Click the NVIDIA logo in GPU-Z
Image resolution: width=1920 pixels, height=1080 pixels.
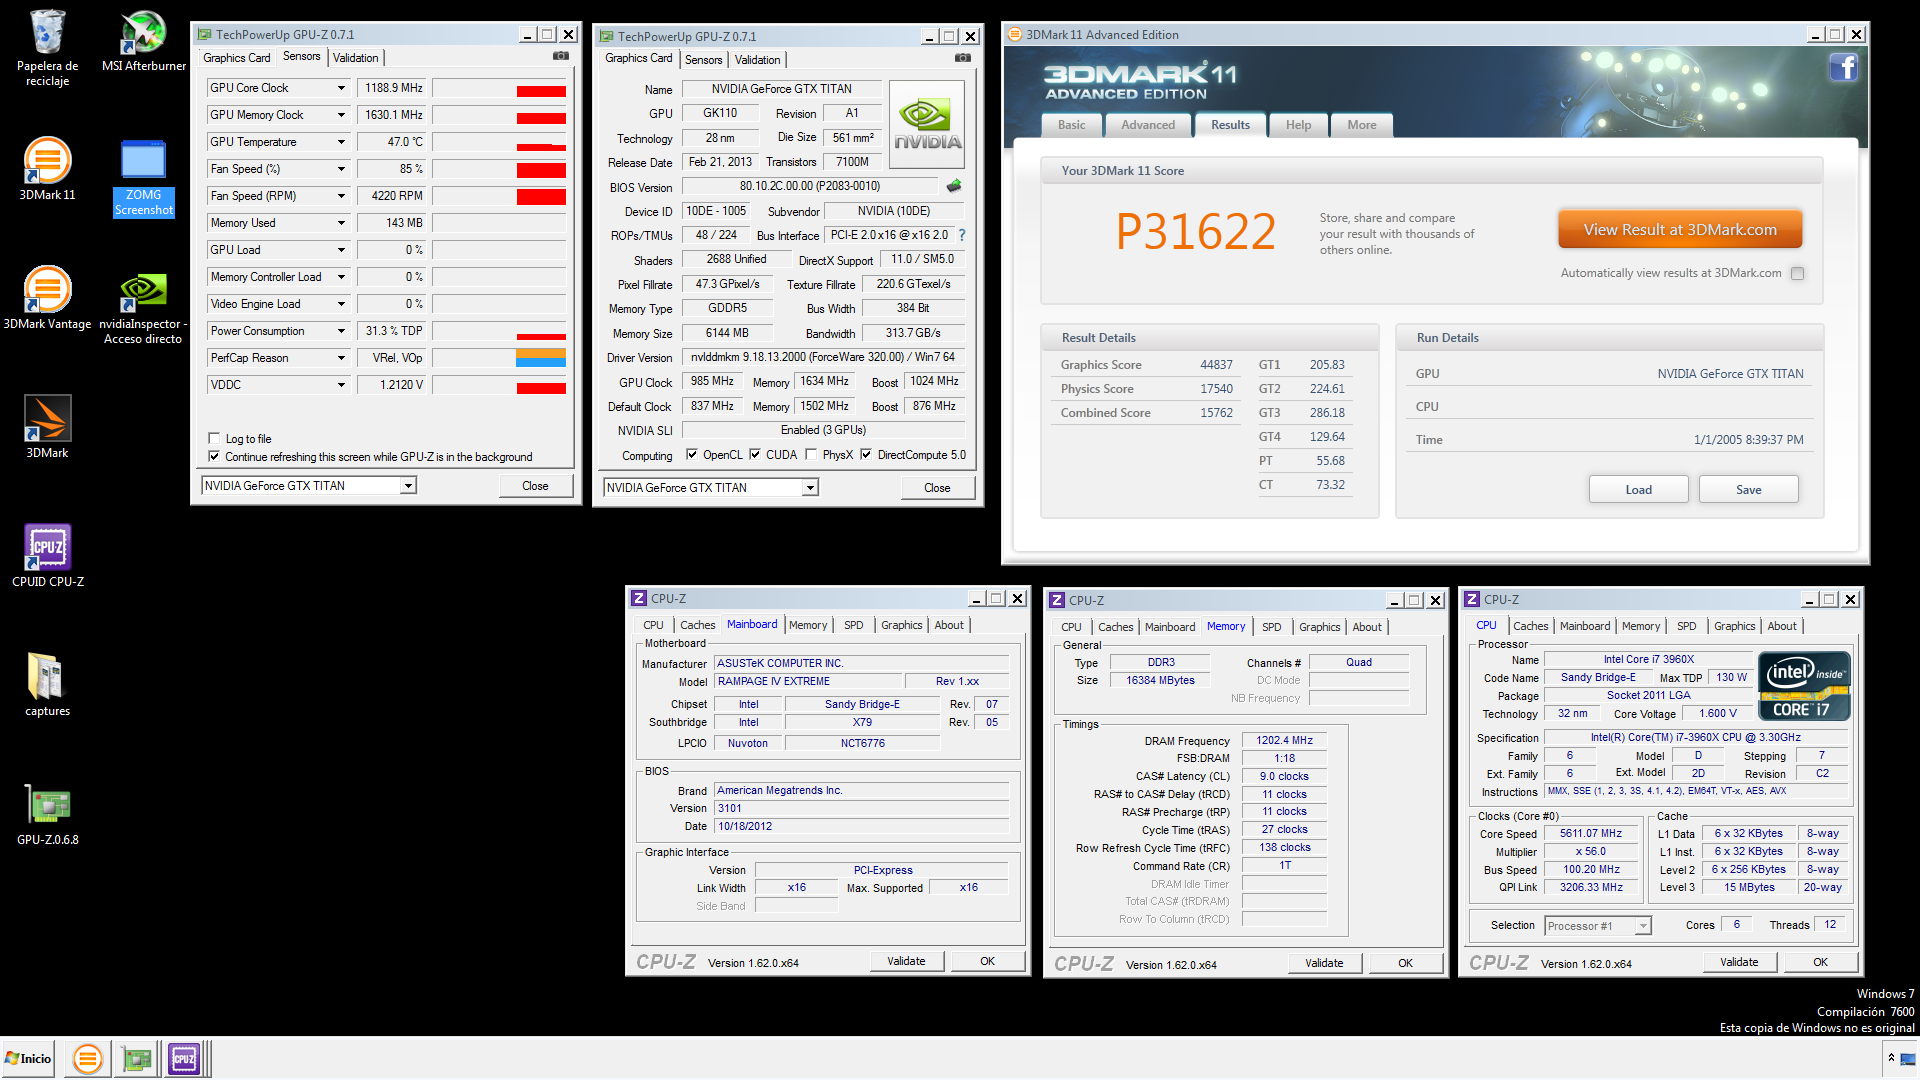(927, 124)
